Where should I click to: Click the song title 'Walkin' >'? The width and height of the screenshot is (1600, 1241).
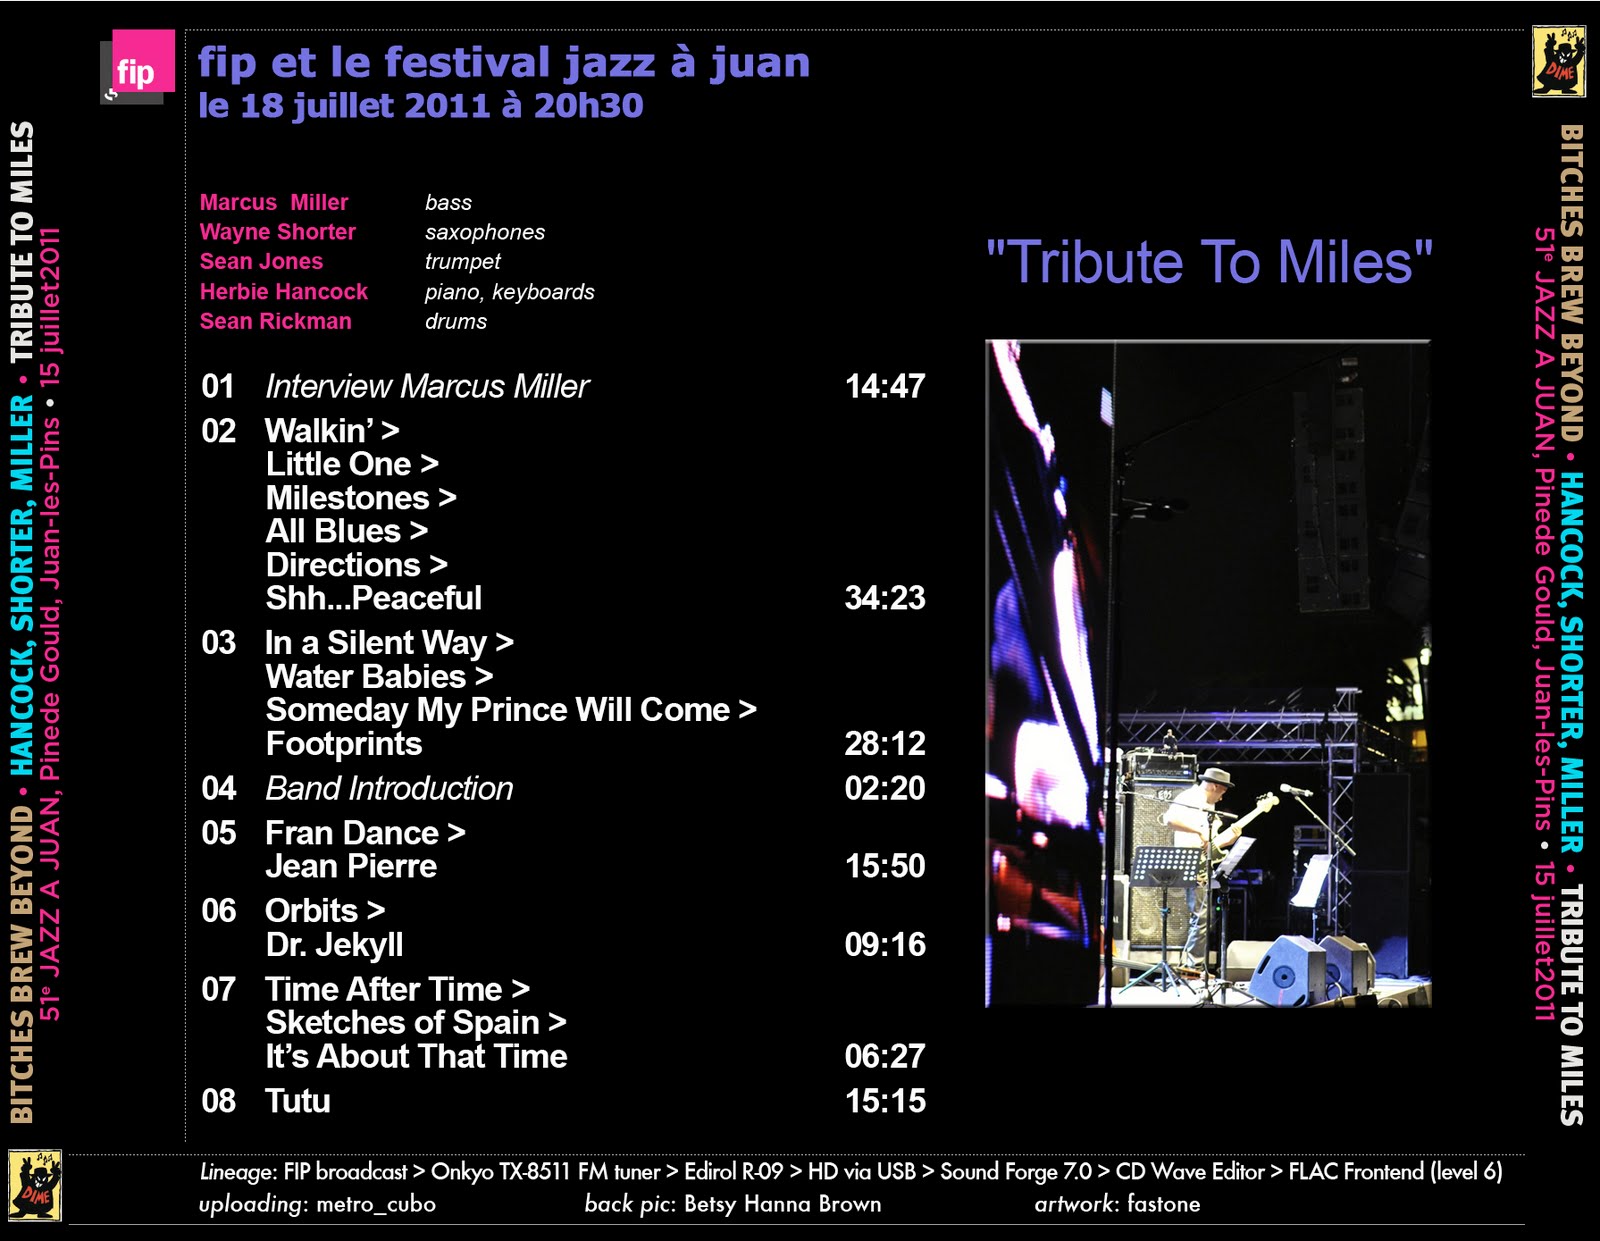pyautogui.click(x=332, y=431)
